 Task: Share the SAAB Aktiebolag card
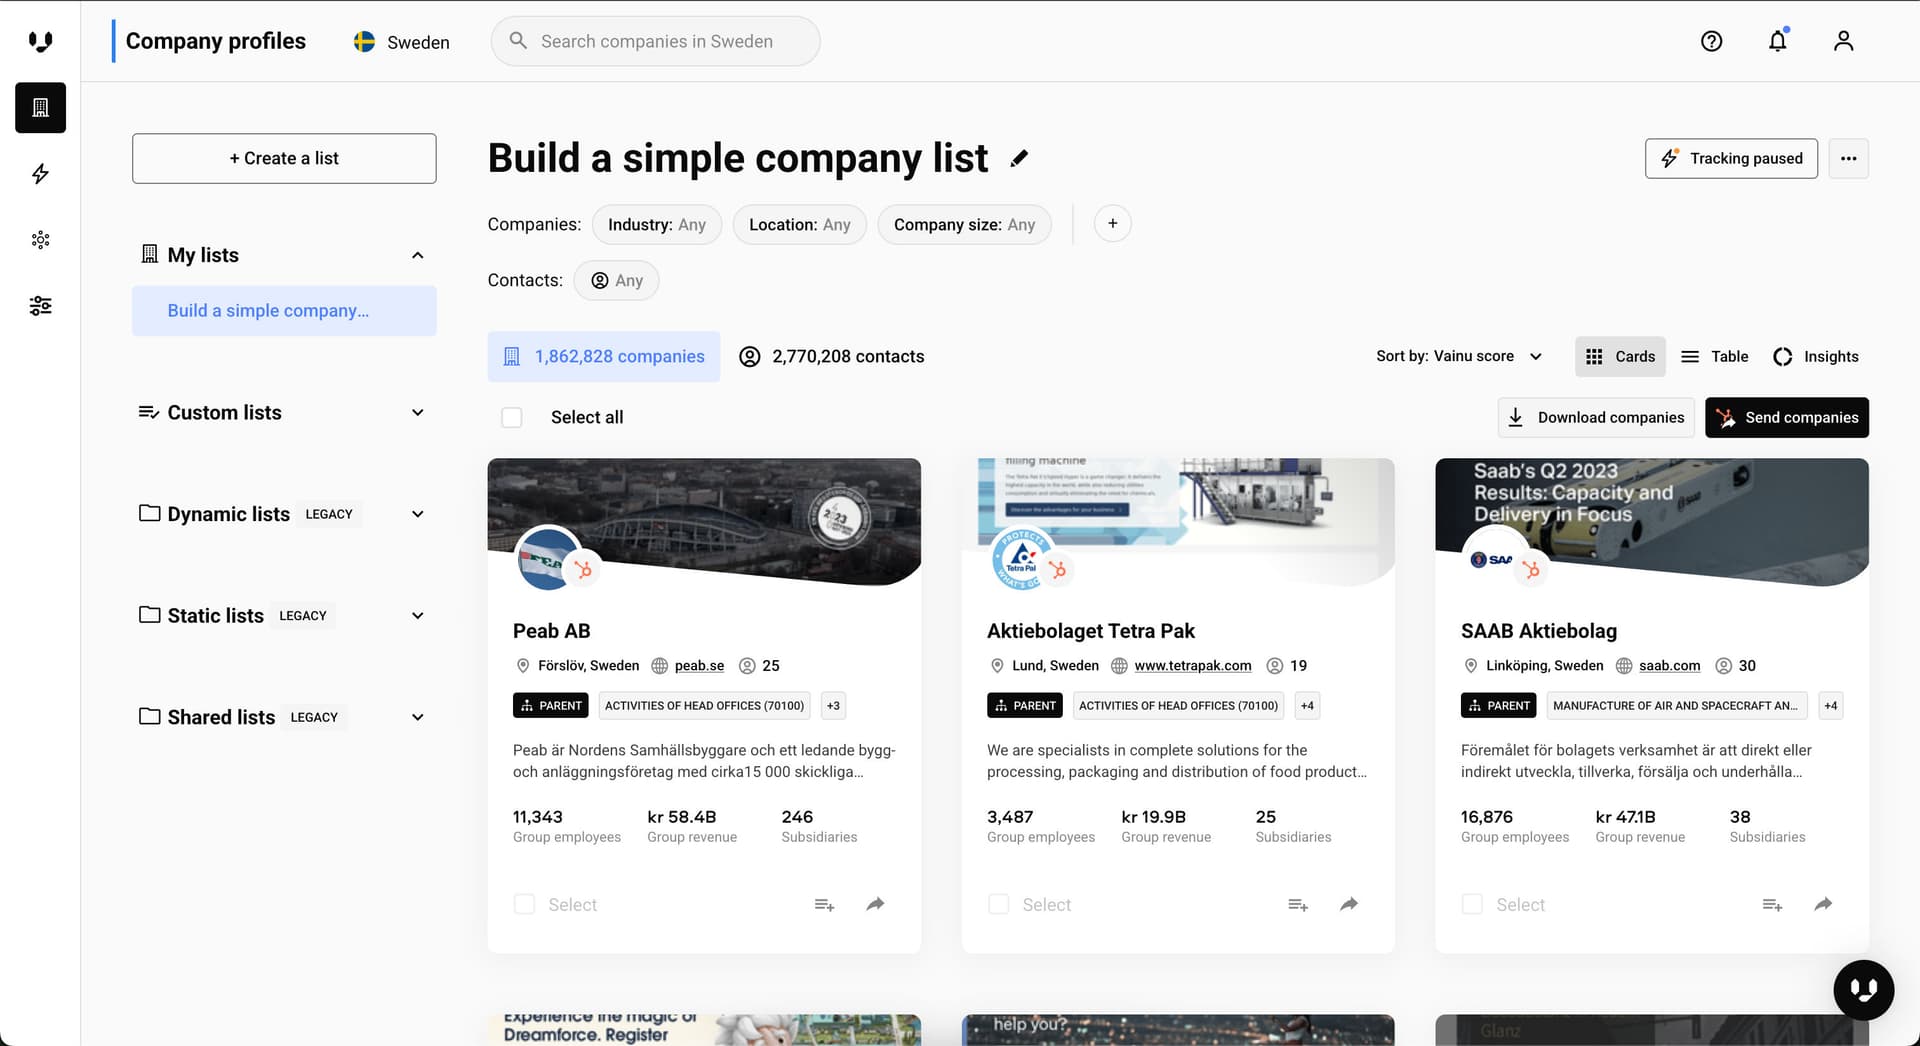1823,904
